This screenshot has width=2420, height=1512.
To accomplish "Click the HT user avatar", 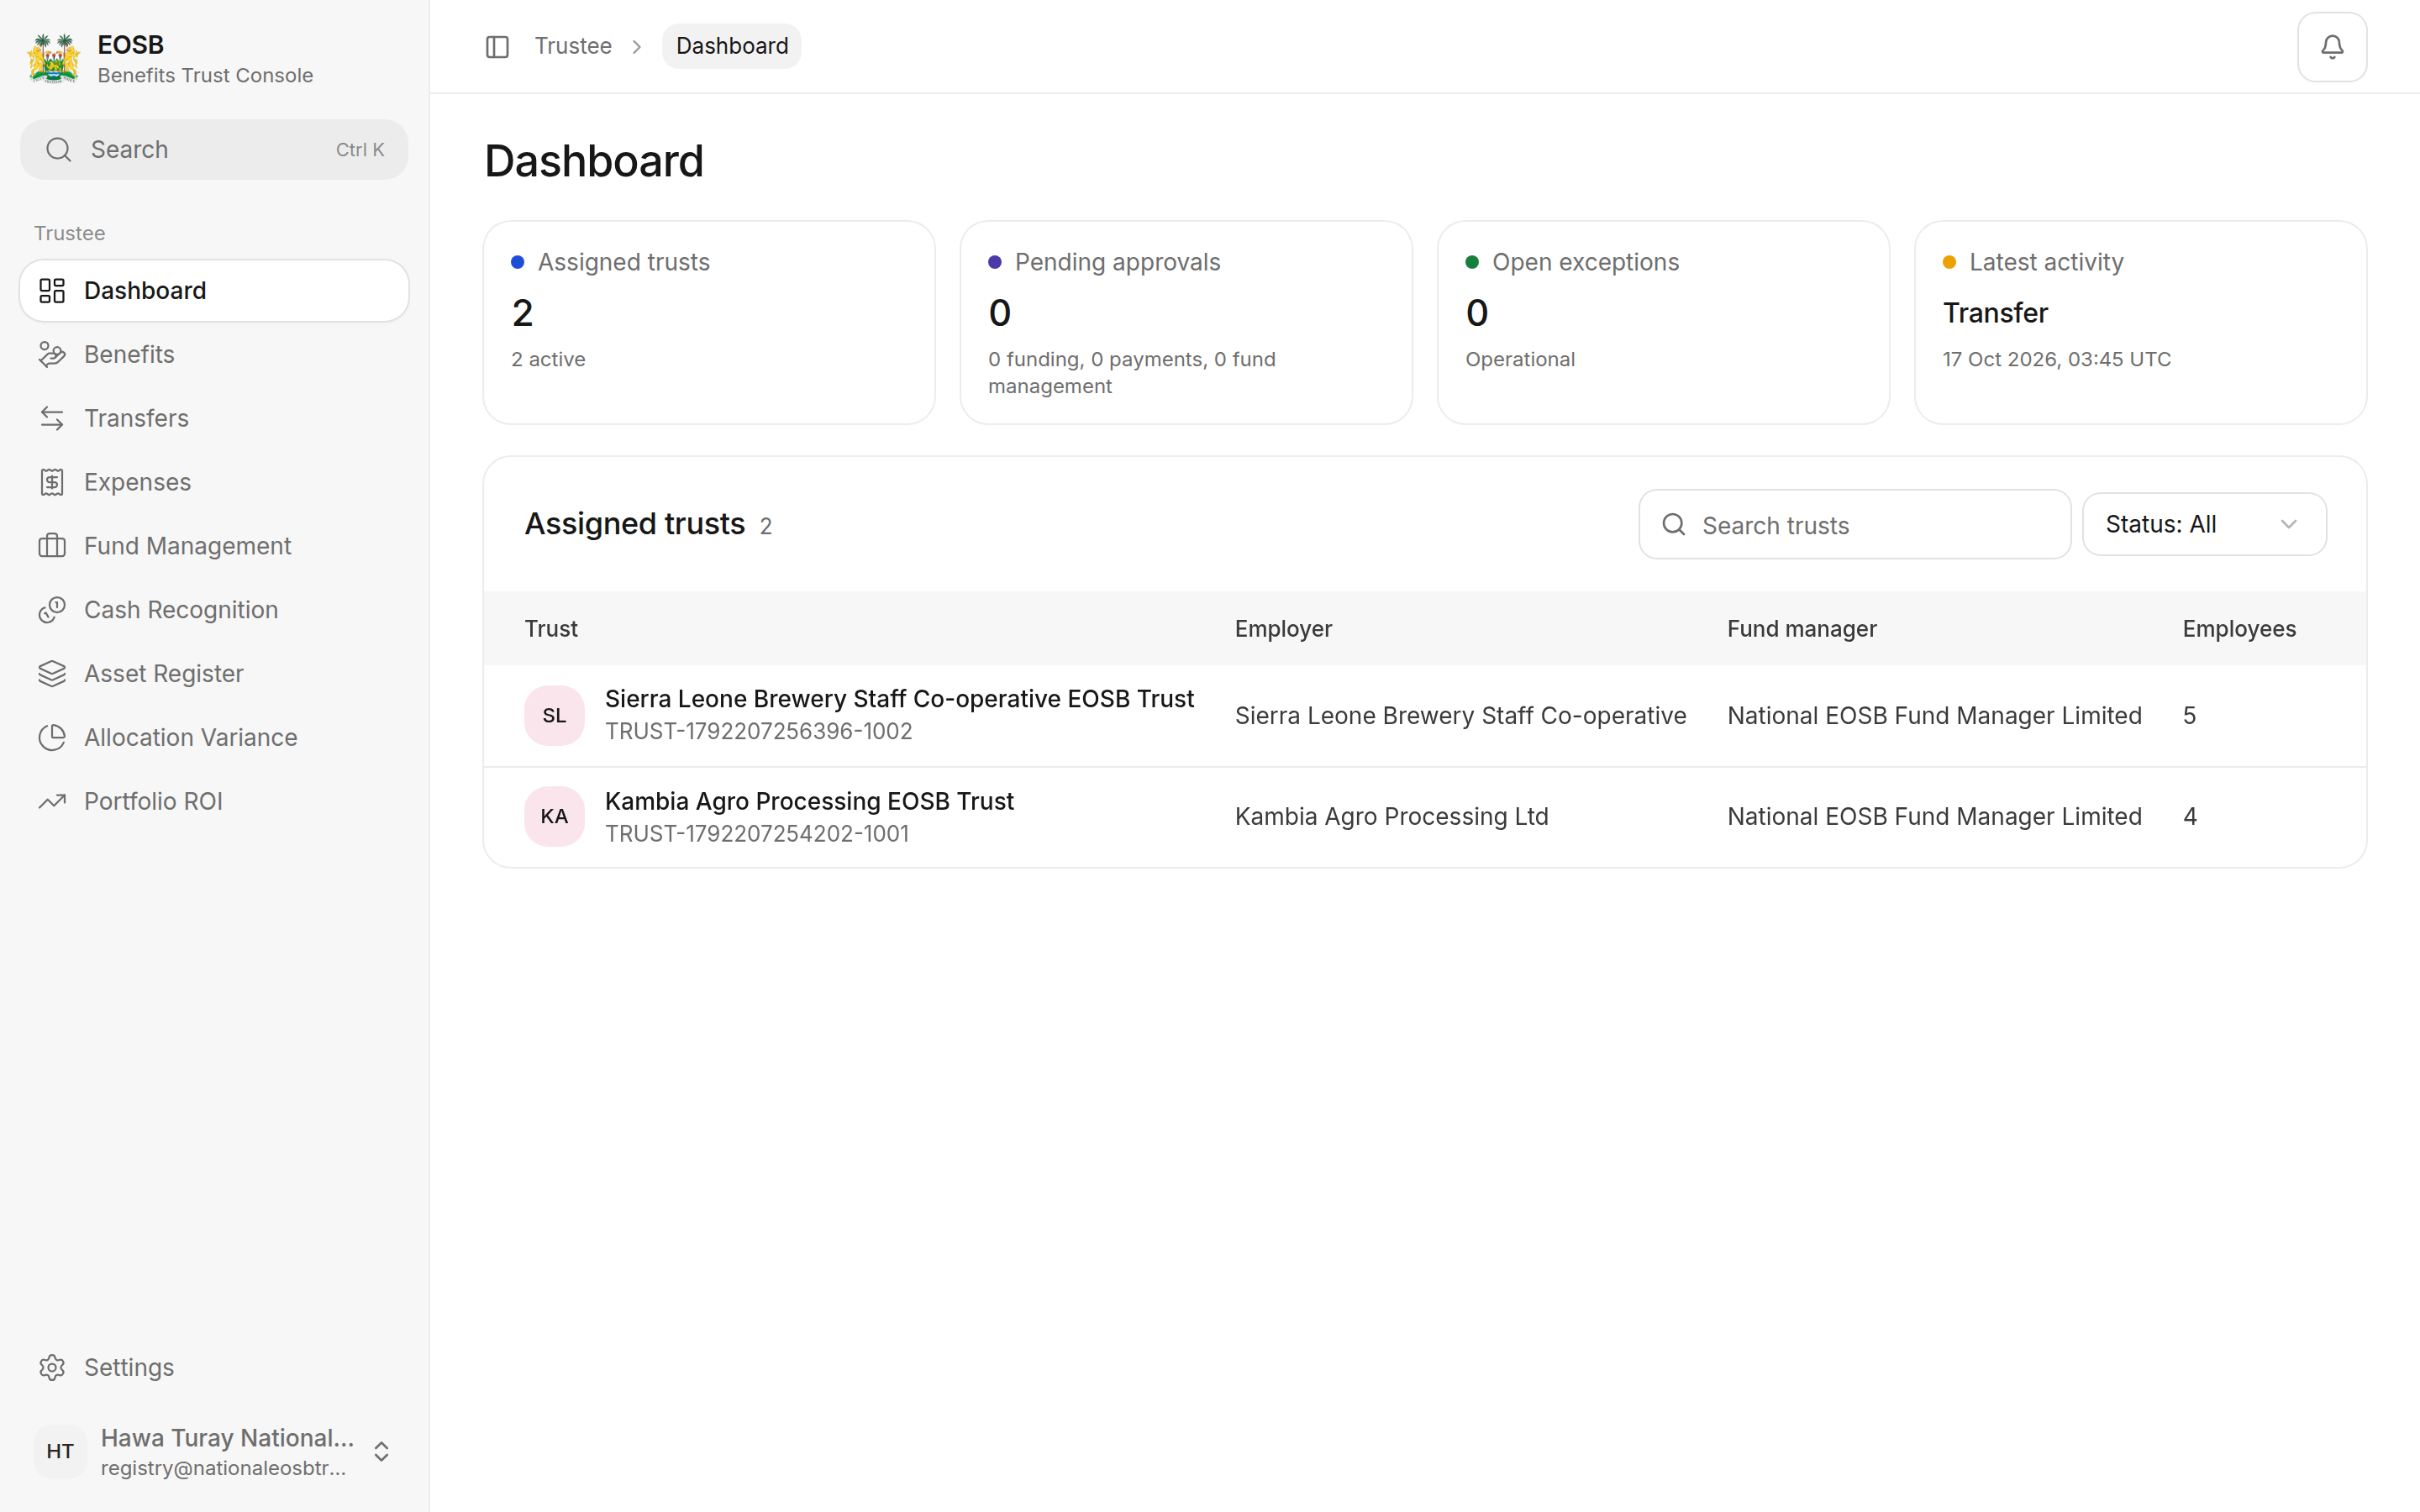I will [x=60, y=1451].
